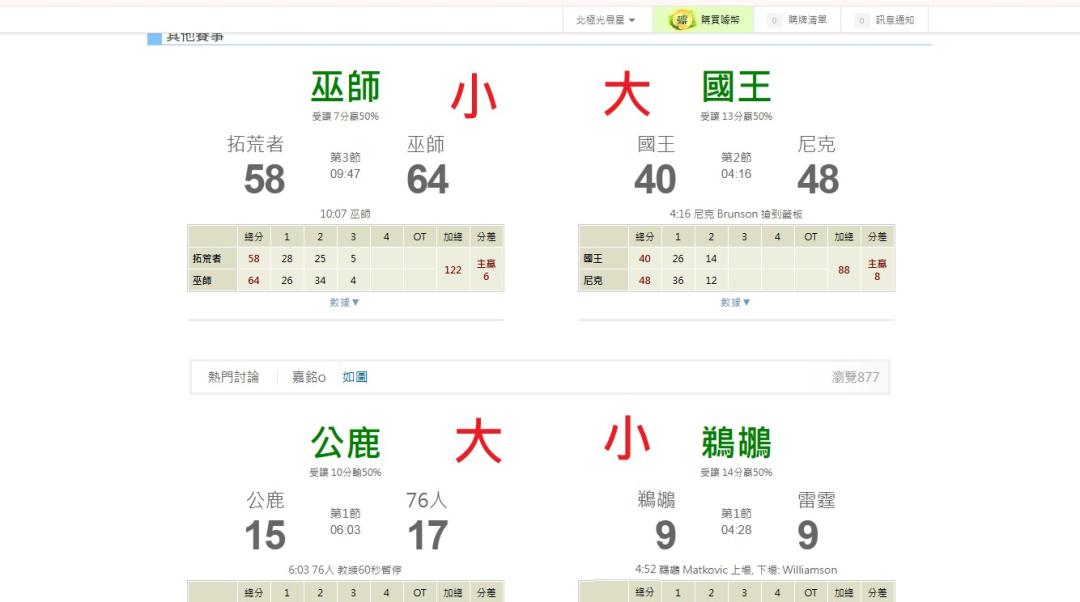Select the green 巫師 pick heading

345,88
